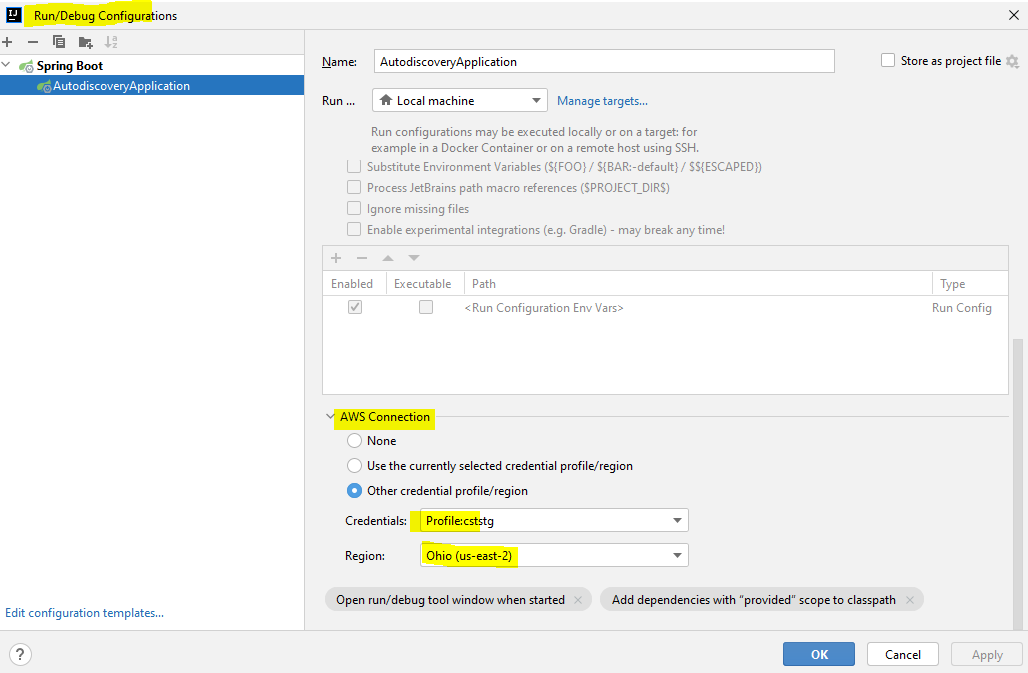Image resolution: width=1028 pixels, height=673 pixels.
Task: Remove the selected configuration with minus icon
Action: 33,42
